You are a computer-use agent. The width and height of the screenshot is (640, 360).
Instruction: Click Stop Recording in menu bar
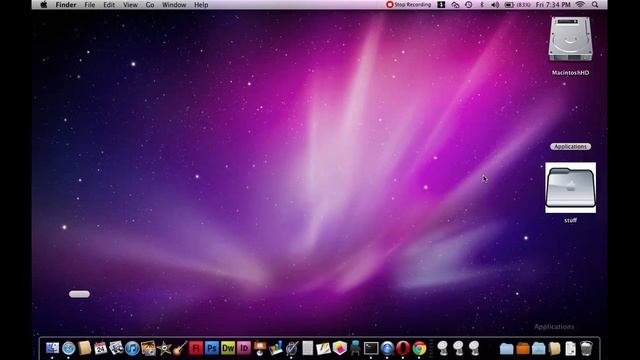tap(408, 5)
